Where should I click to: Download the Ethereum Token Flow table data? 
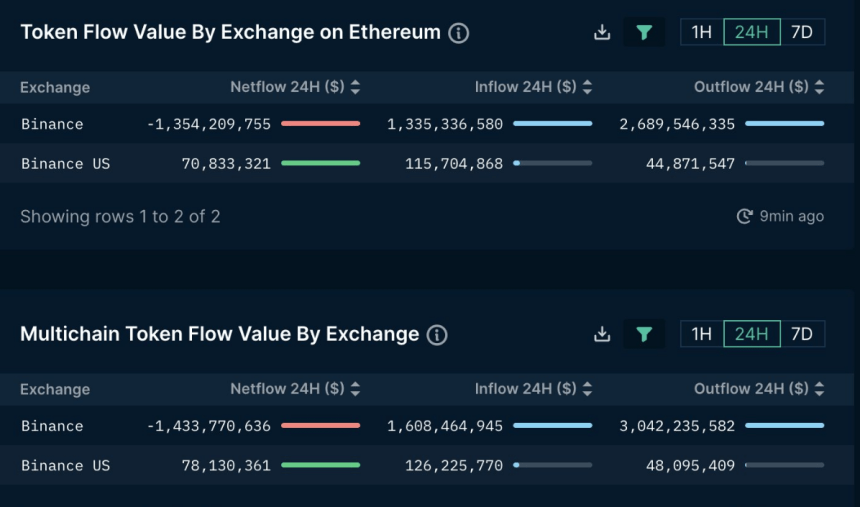coord(602,32)
